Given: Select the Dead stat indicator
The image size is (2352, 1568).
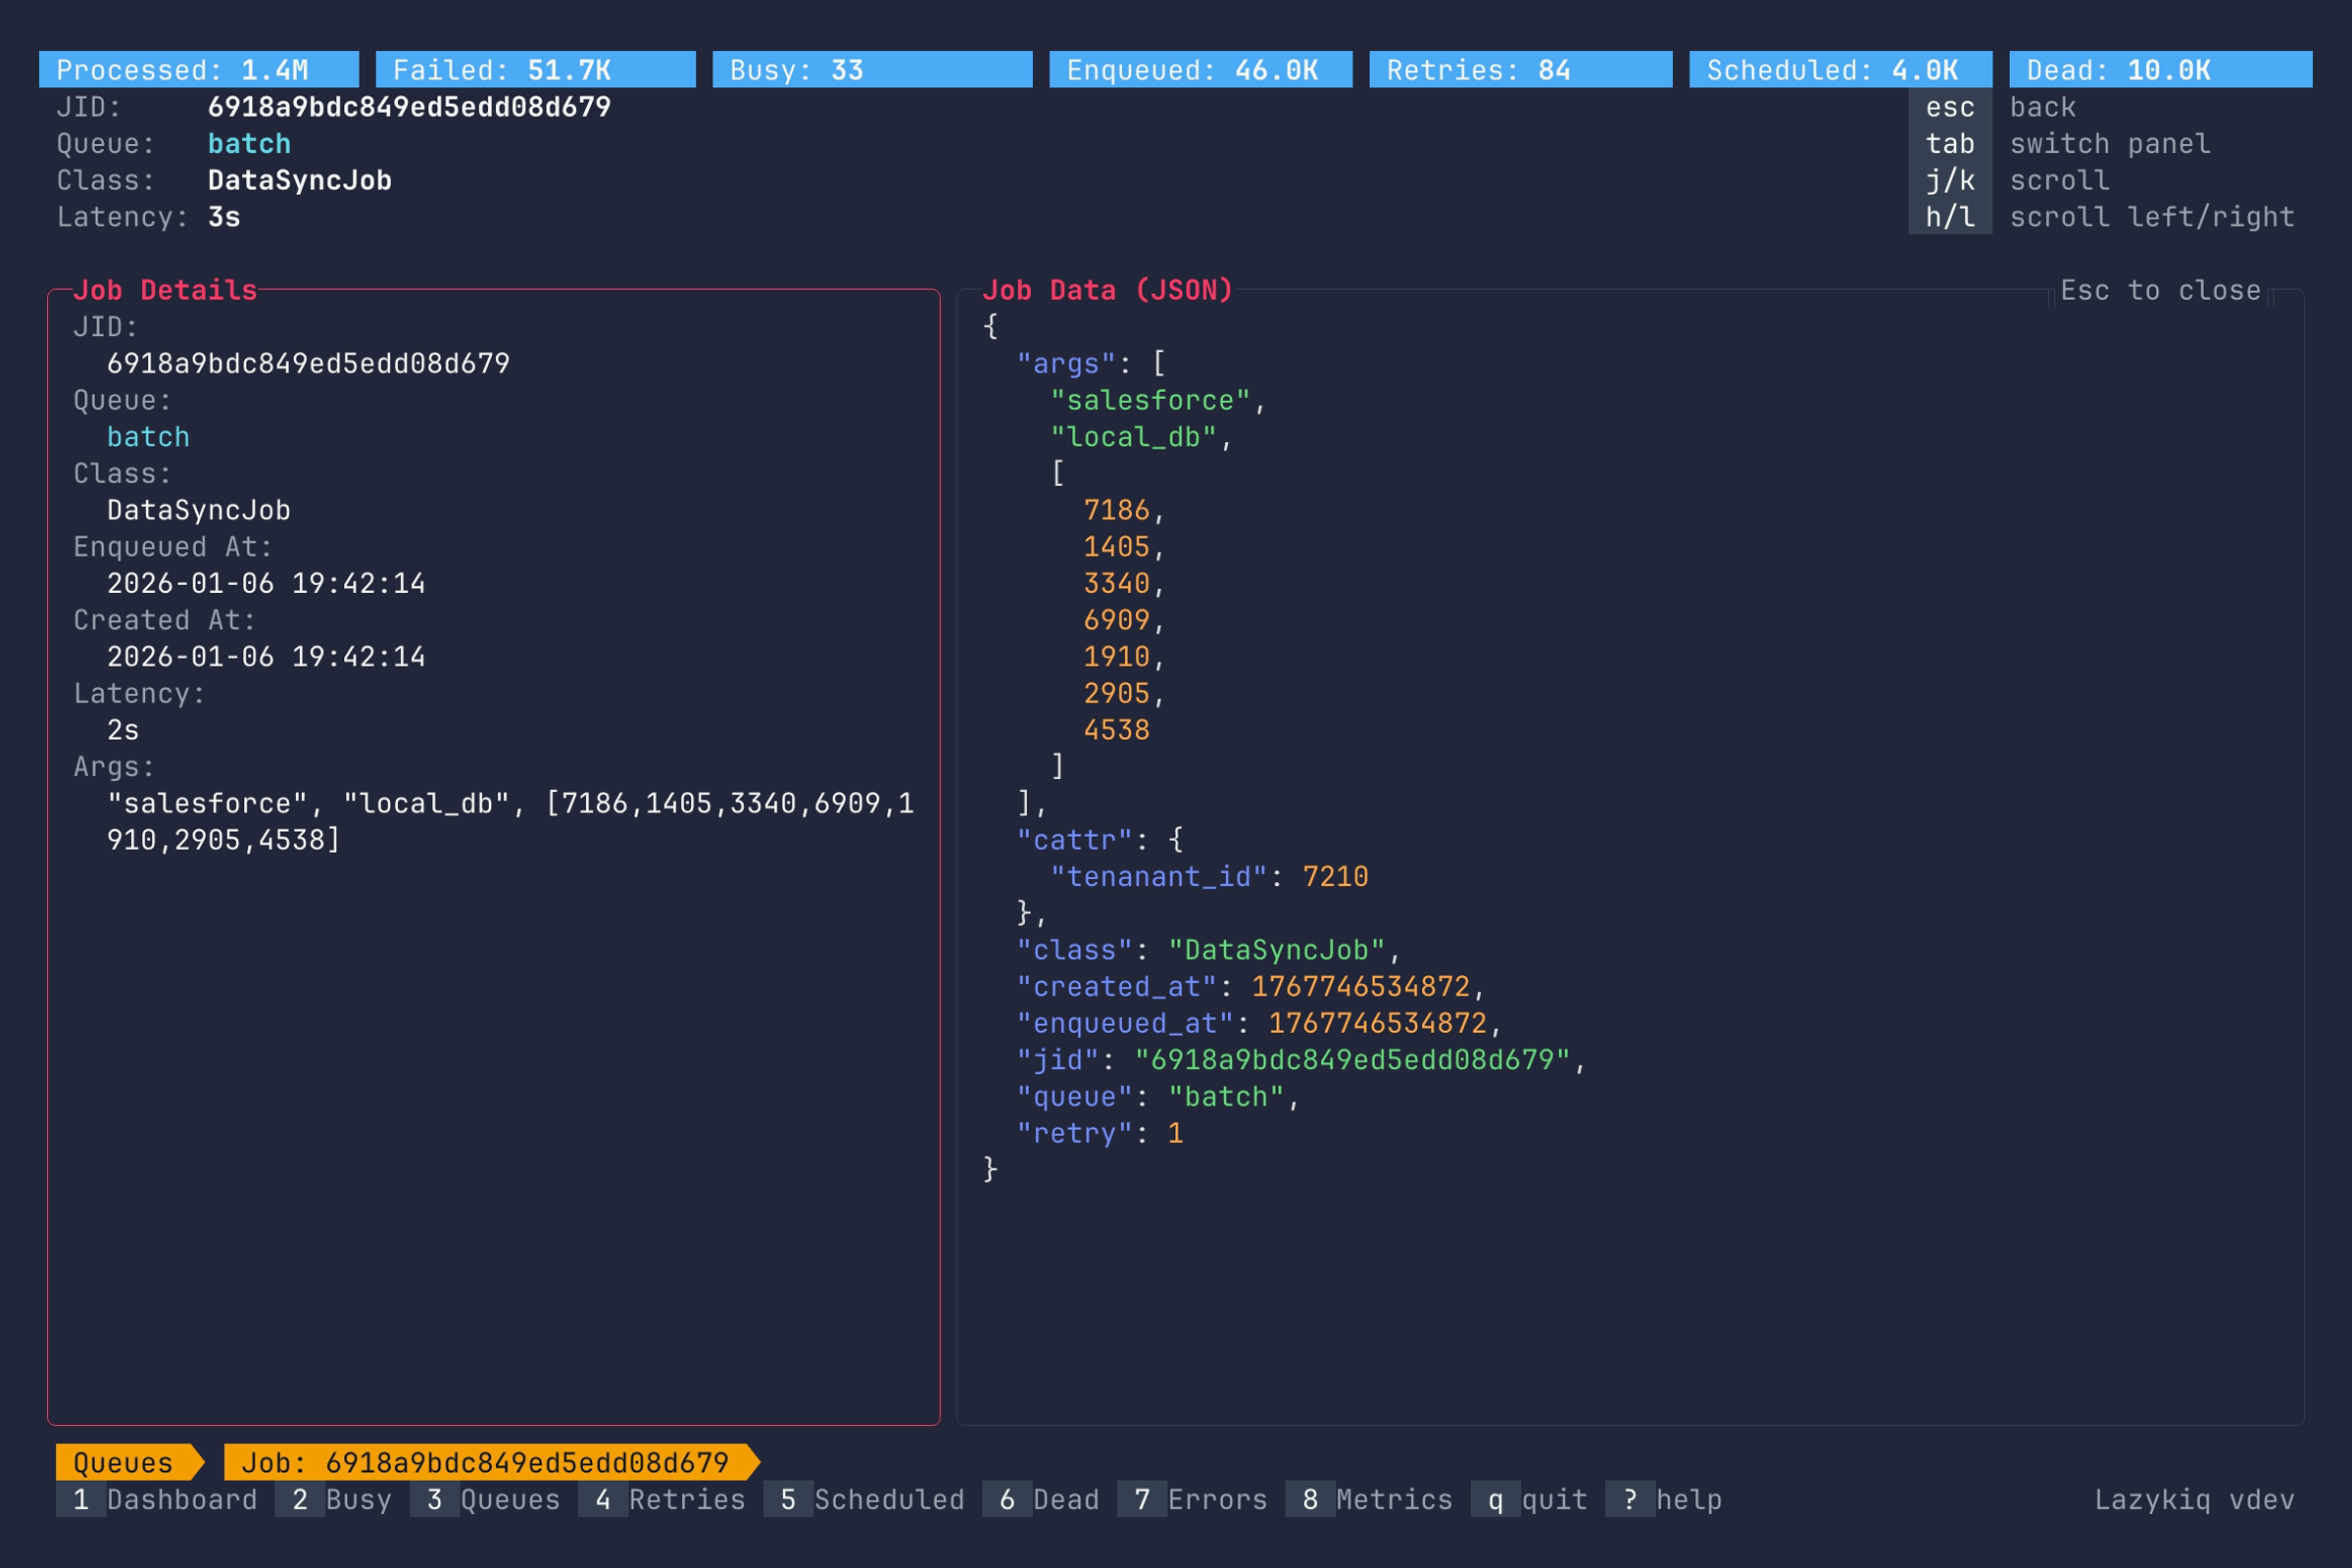Looking at the screenshot, I should tap(2160, 70).
